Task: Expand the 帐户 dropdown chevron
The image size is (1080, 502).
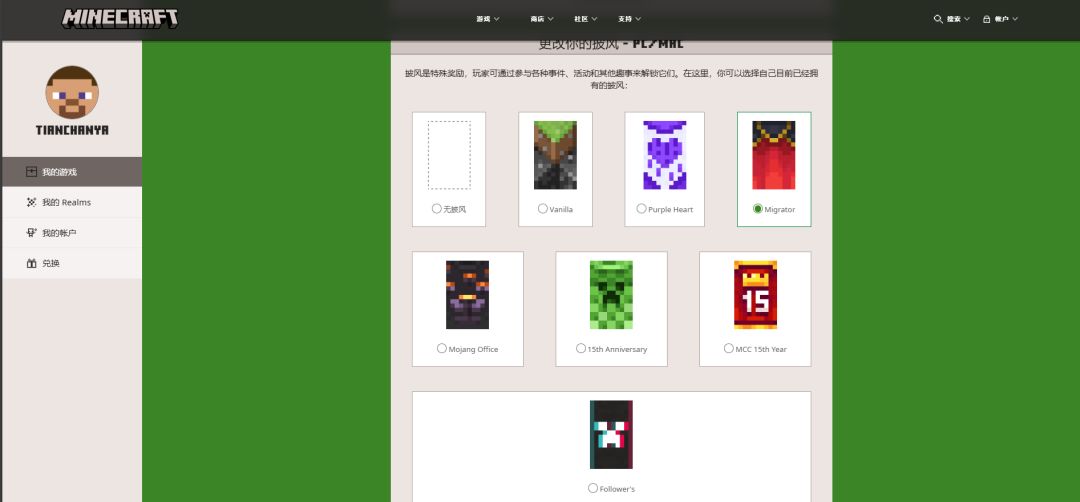Action: coord(1015,19)
